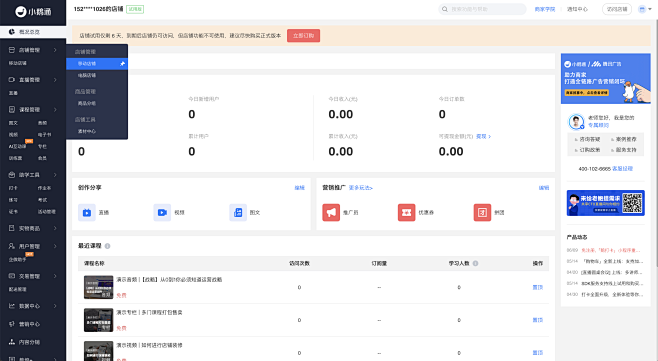Viewport: 658px width, 361px height.
Task: Open the account avatar dropdown in header
Action: click(645, 9)
